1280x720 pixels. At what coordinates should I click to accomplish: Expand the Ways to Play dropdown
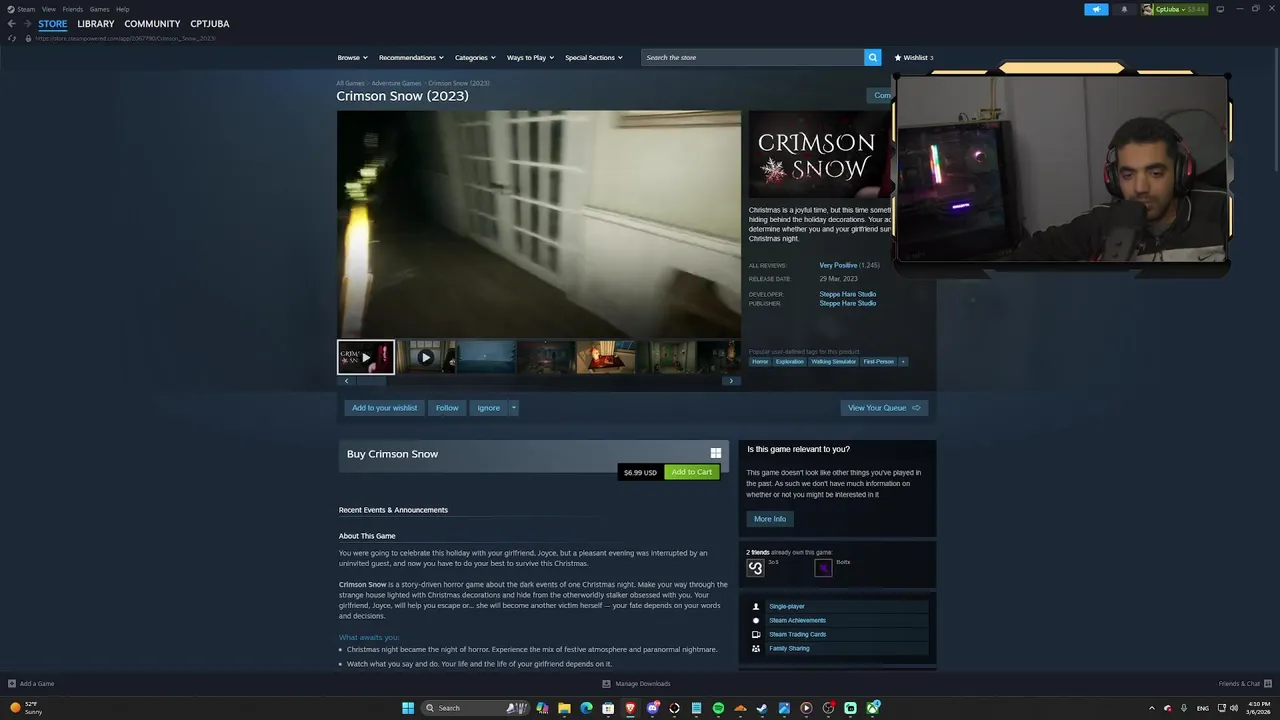pos(530,57)
